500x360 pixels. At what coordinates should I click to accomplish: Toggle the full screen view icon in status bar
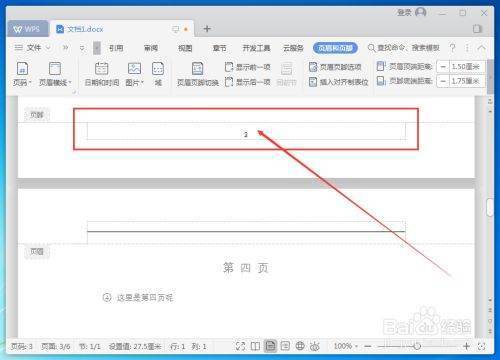click(240, 346)
